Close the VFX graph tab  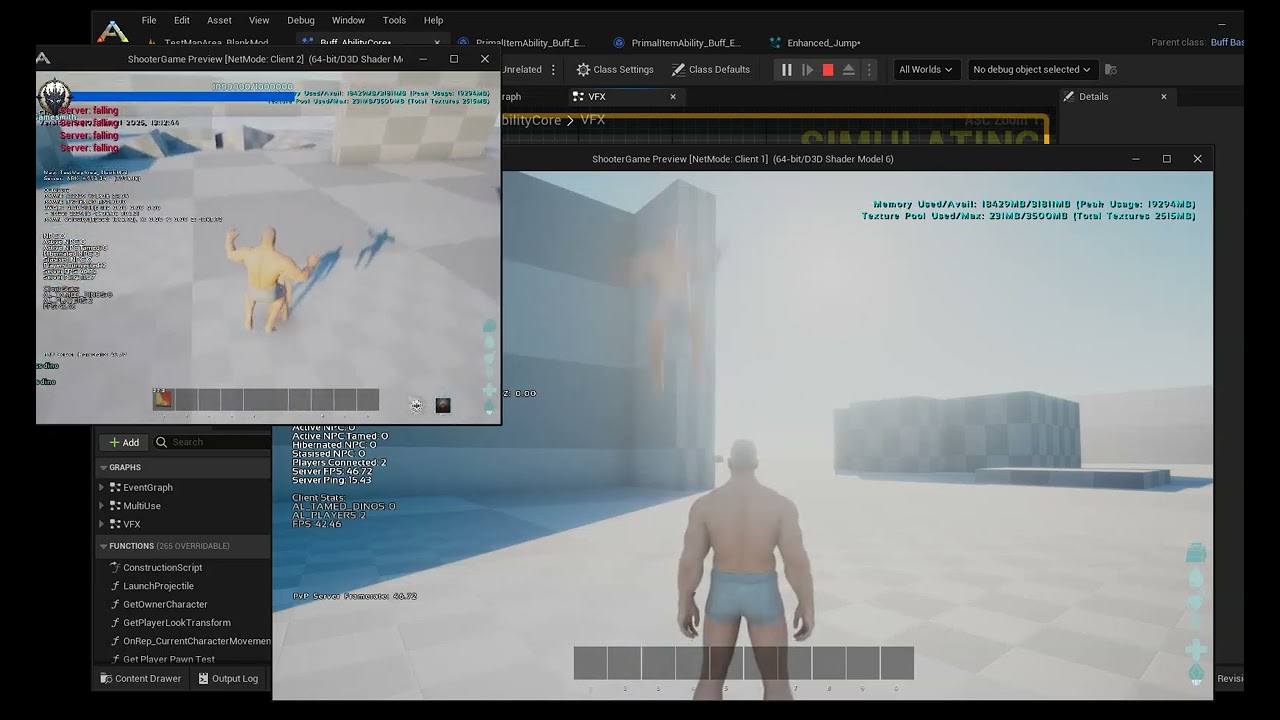[x=673, y=97]
